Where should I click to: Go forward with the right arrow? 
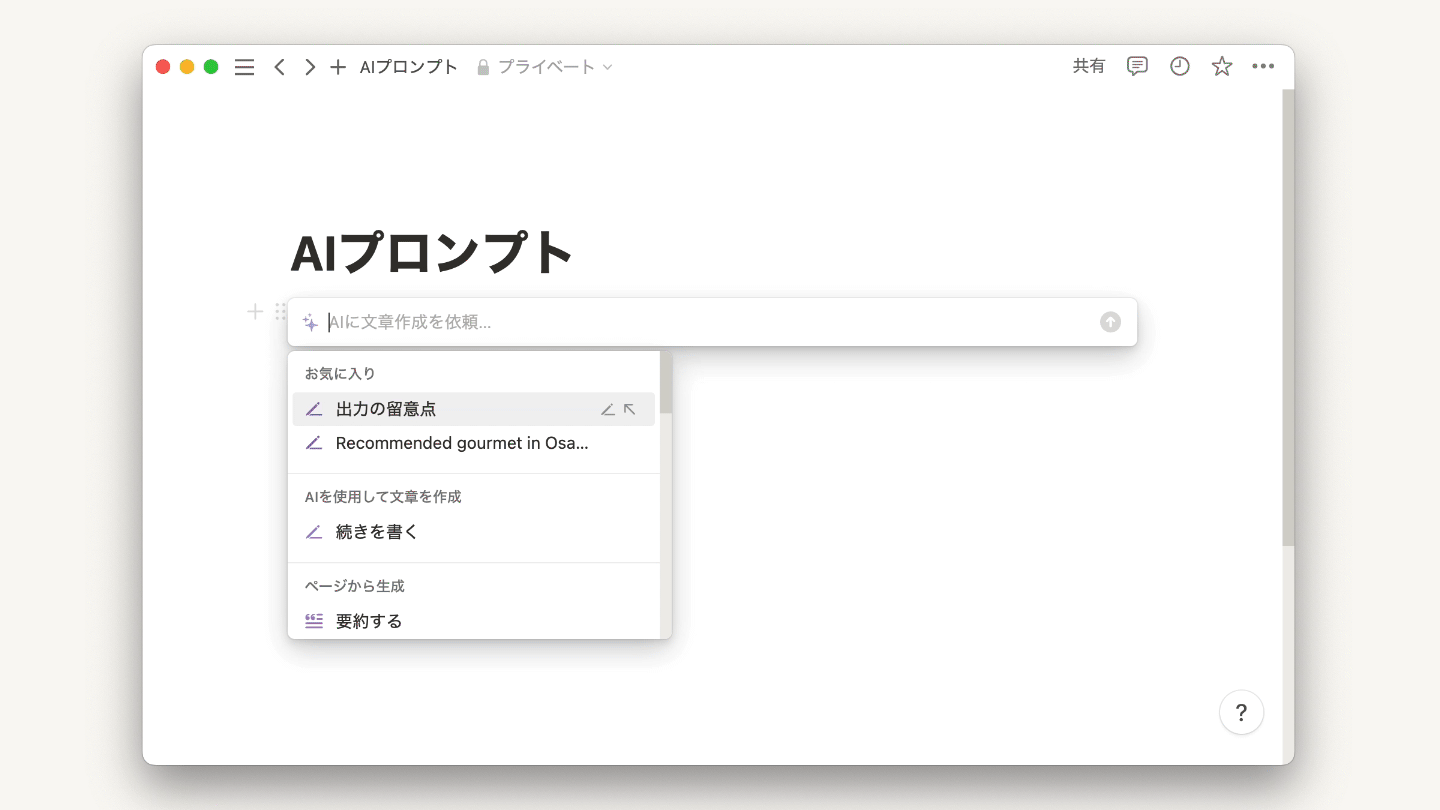tap(310, 67)
